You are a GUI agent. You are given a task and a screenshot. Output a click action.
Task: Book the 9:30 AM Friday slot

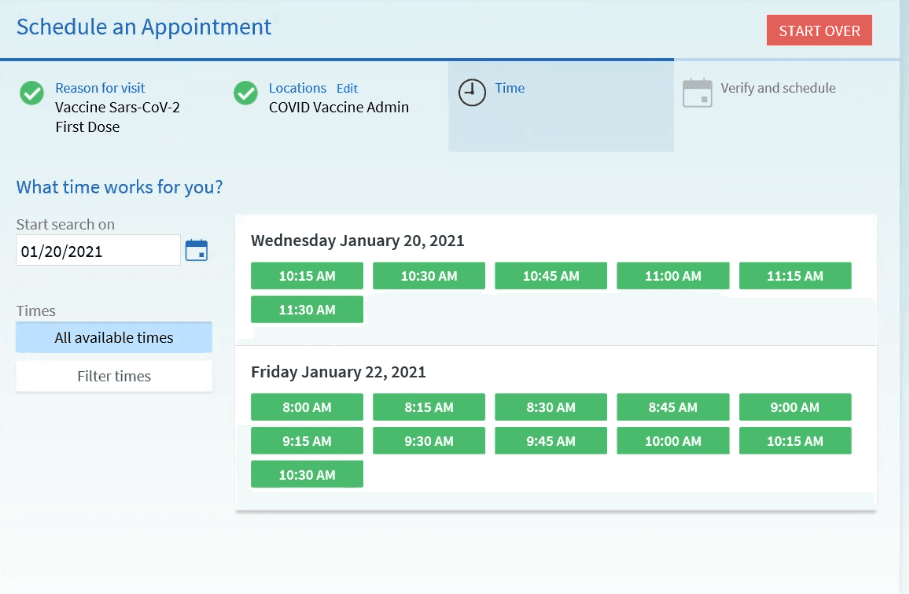[x=429, y=440]
